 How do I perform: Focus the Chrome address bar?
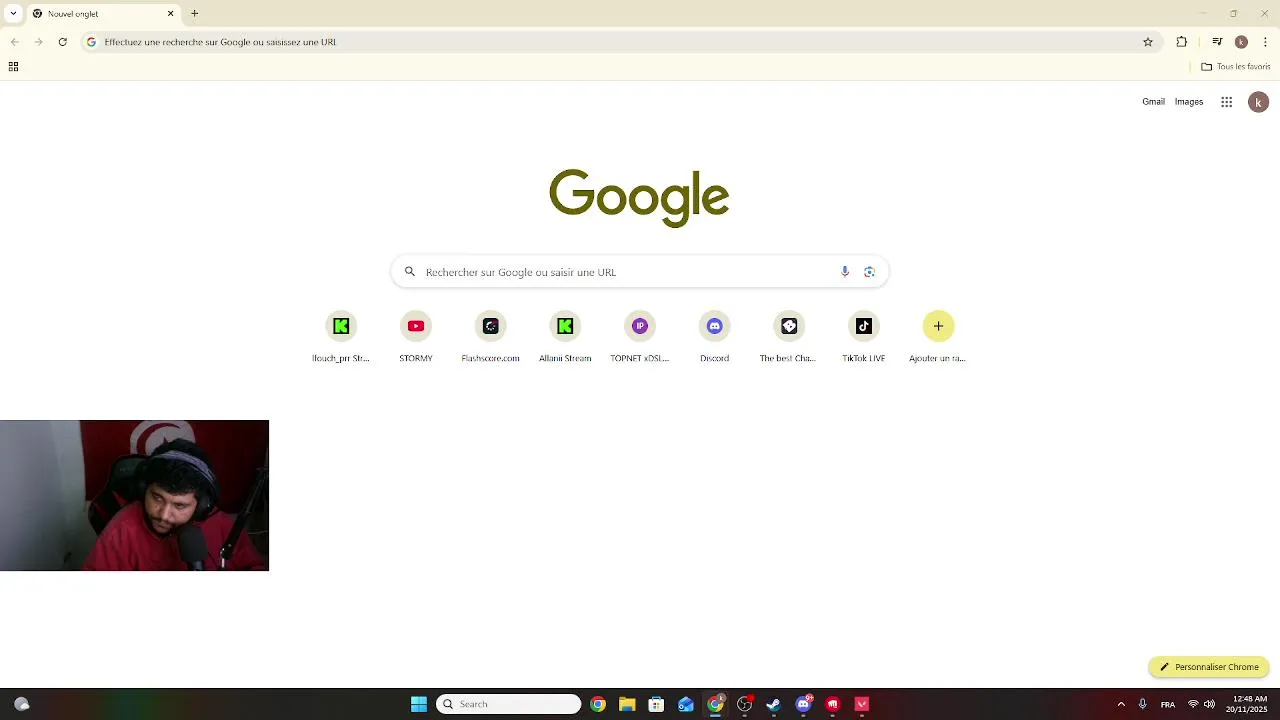pos(620,42)
